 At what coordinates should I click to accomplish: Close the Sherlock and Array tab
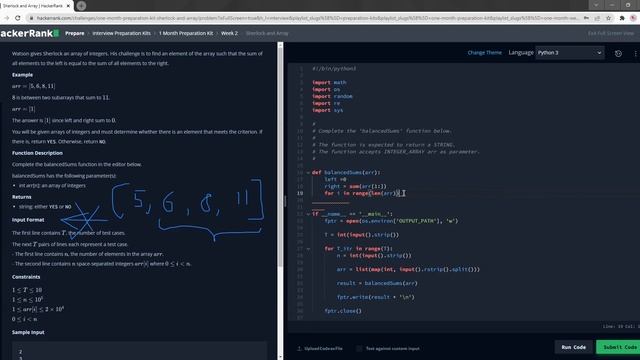pyautogui.click(x=68, y=6)
